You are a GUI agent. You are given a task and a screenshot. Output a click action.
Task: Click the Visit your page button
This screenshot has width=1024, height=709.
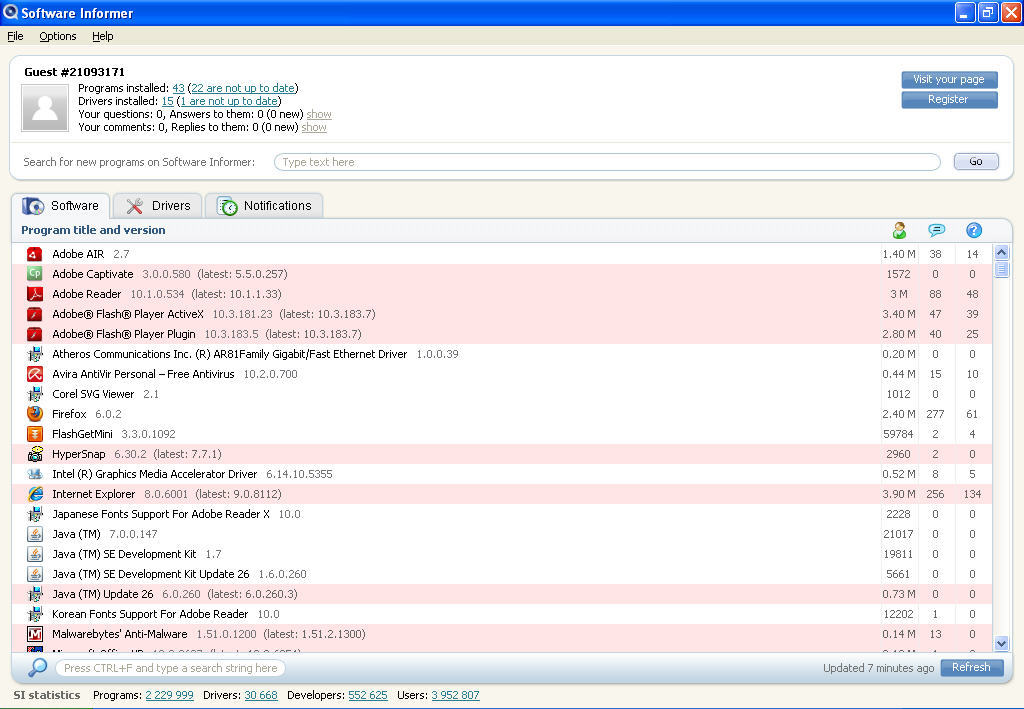tap(949, 79)
